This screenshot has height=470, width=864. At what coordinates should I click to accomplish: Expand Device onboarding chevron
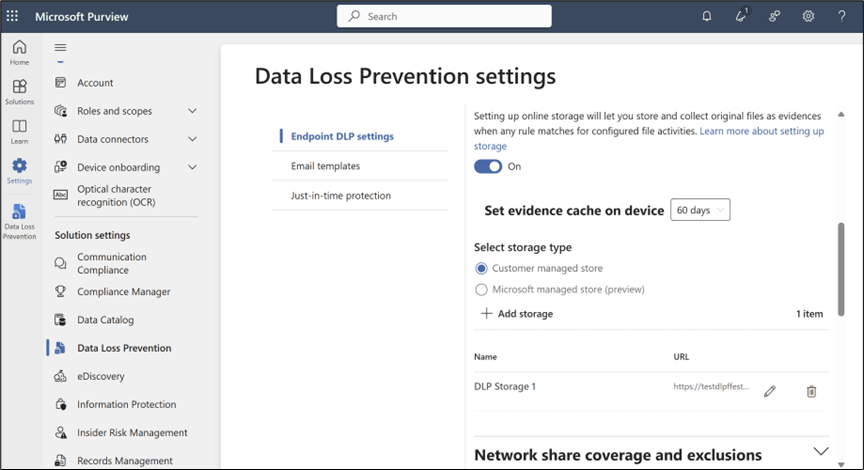click(x=192, y=167)
